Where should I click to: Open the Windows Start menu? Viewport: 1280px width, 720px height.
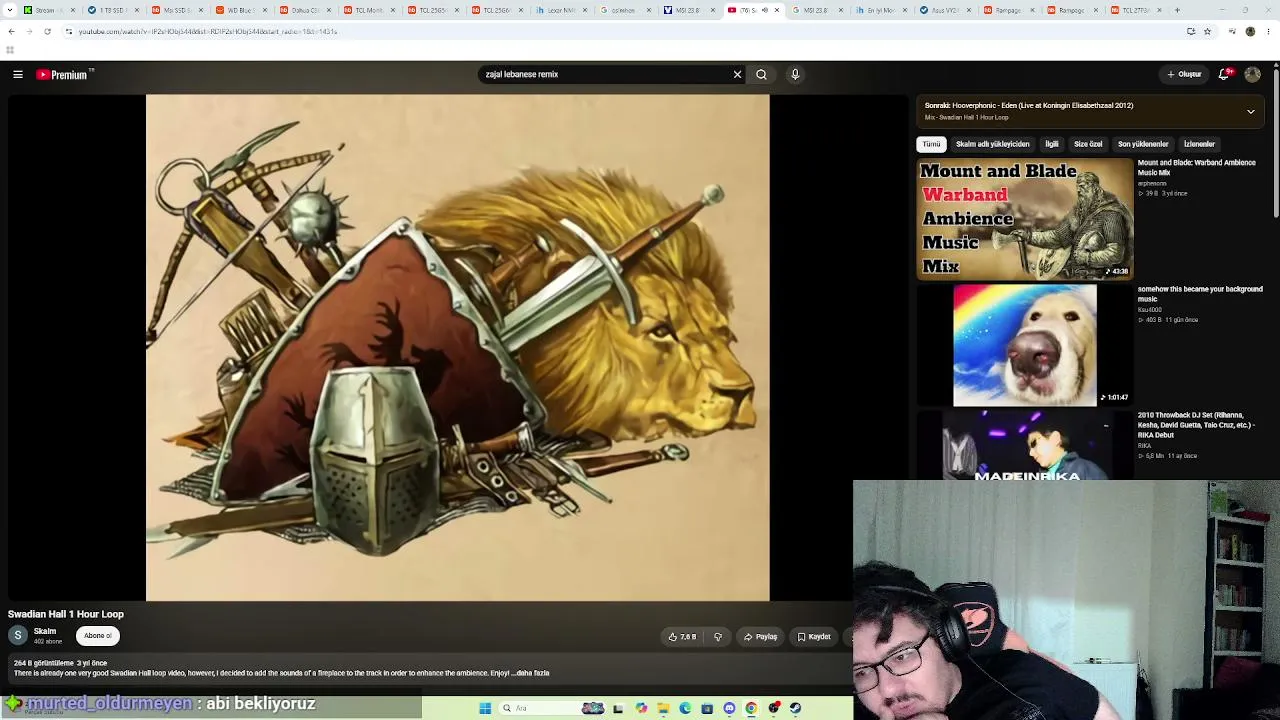(x=485, y=708)
